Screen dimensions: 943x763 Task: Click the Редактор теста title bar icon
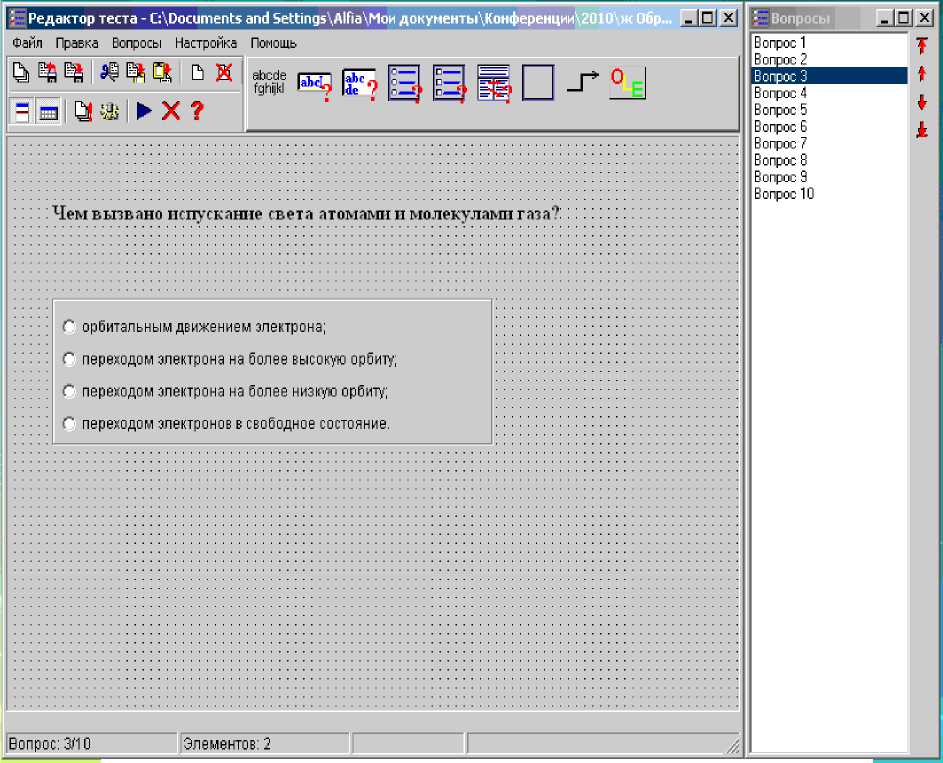pos(17,19)
